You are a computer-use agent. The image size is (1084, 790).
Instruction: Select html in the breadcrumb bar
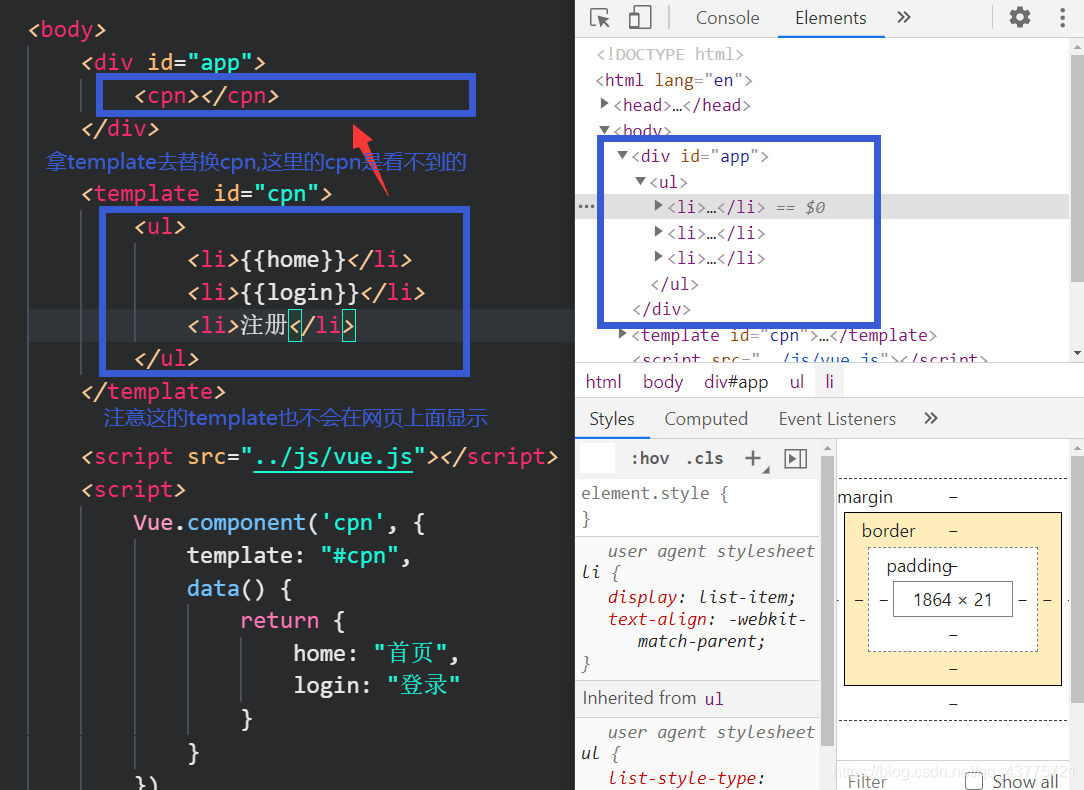(604, 382)
